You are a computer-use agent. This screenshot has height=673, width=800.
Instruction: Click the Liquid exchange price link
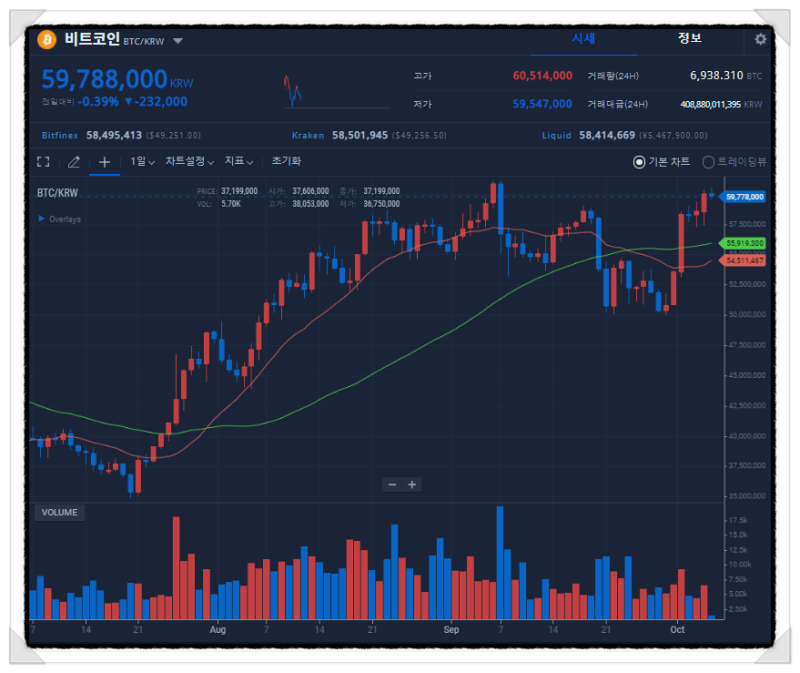tap(624, 135)
